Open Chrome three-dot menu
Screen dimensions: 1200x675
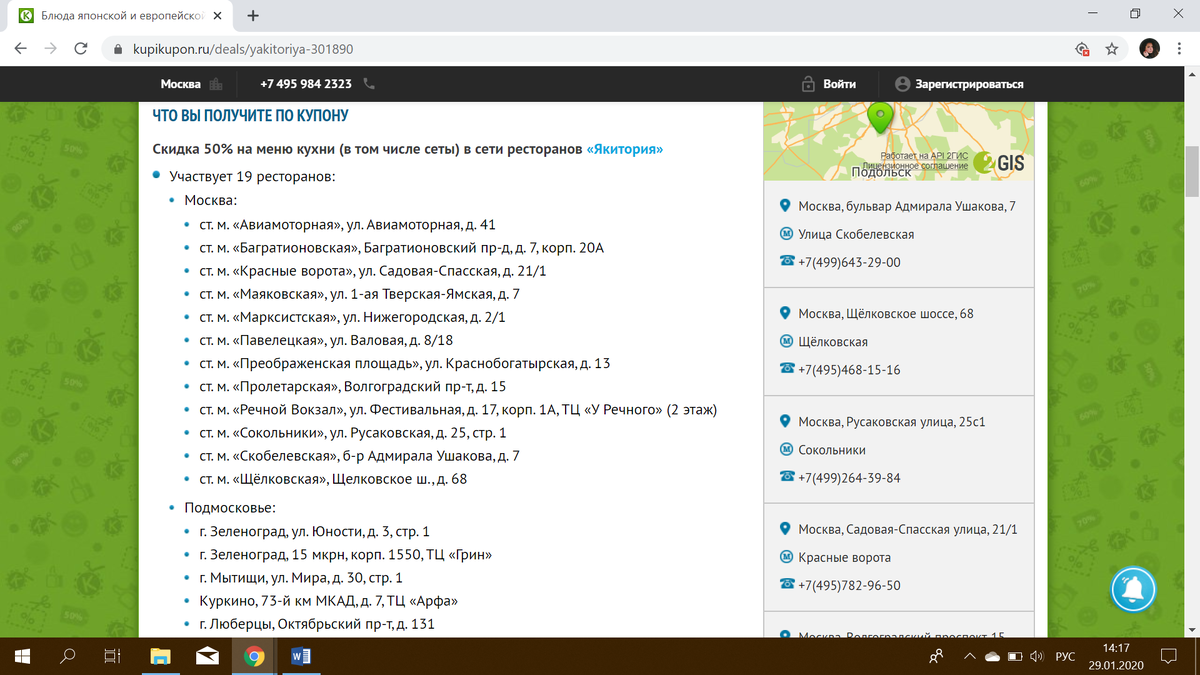point(1180,48)
